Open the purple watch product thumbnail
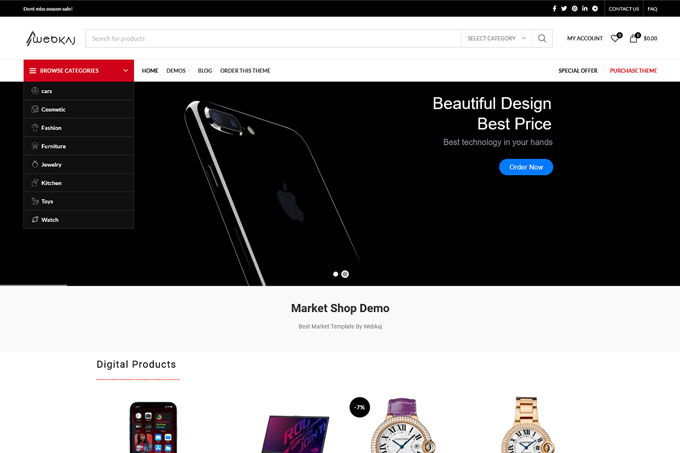 pos(402,425)
